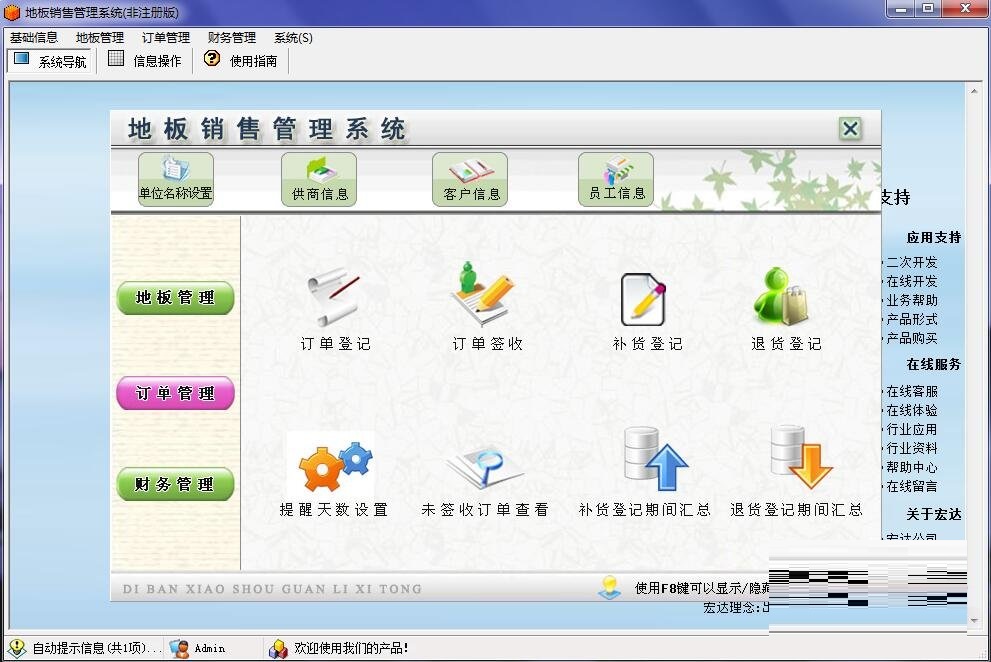The image size is (991, 662).
Task: Open the 客户信息 icon
Action: (468, 180)
